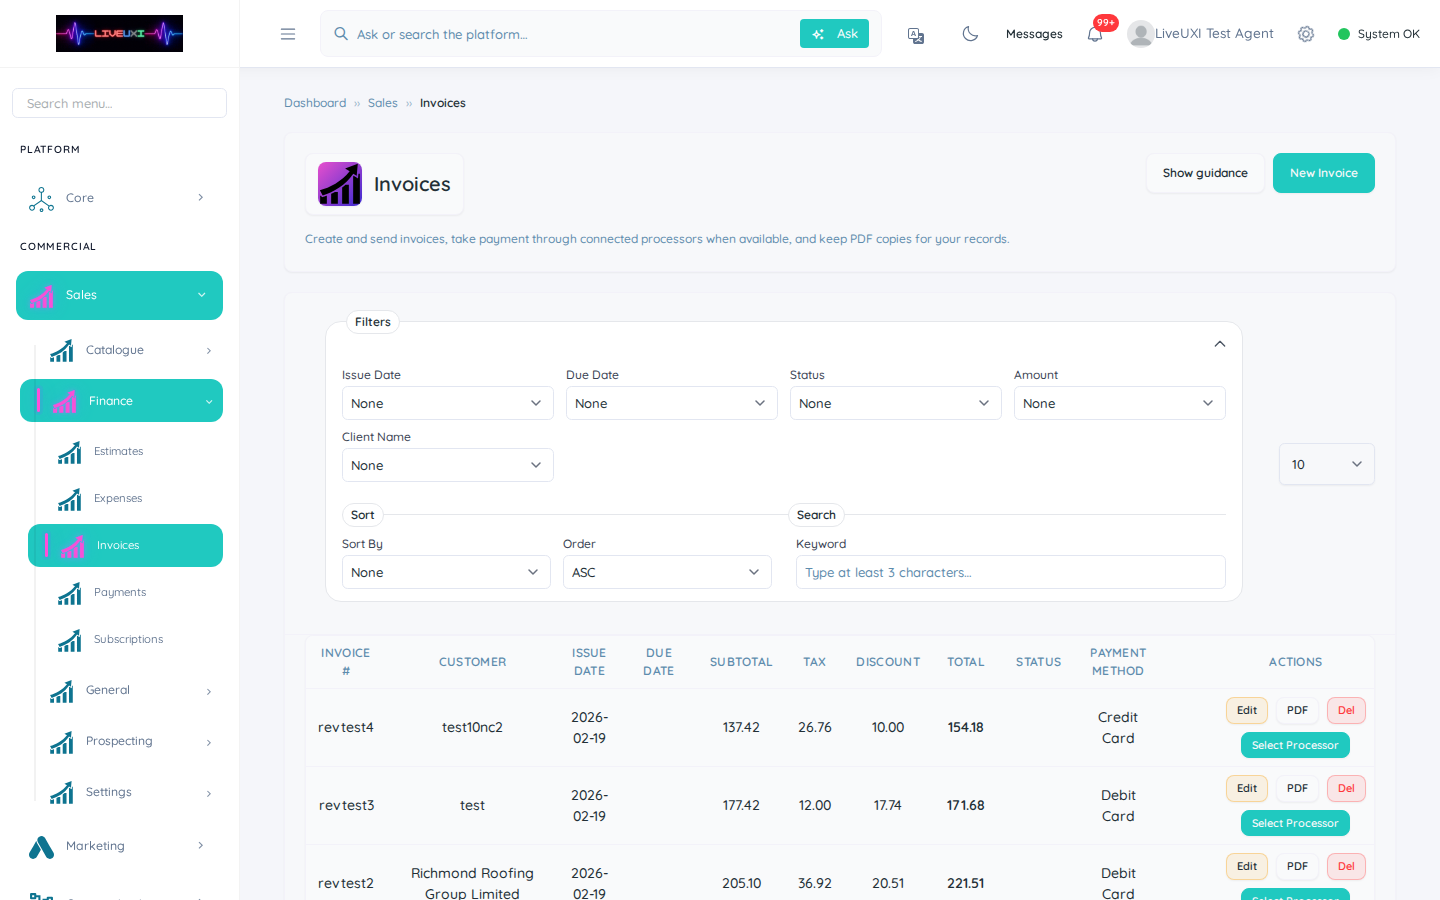Open the Amount filter dropdown
Viewport: 1440px width, 900px height.
pos(1120,403)
